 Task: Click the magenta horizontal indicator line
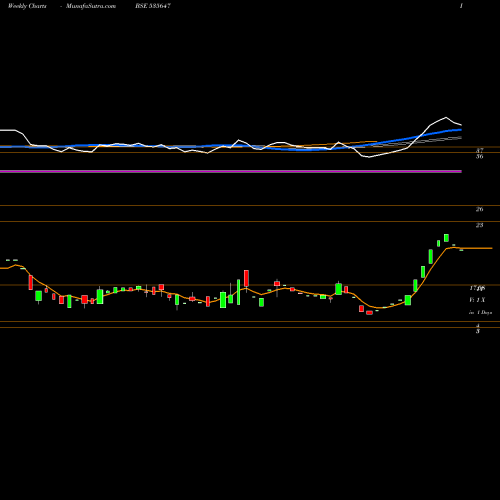coord(231,171)
